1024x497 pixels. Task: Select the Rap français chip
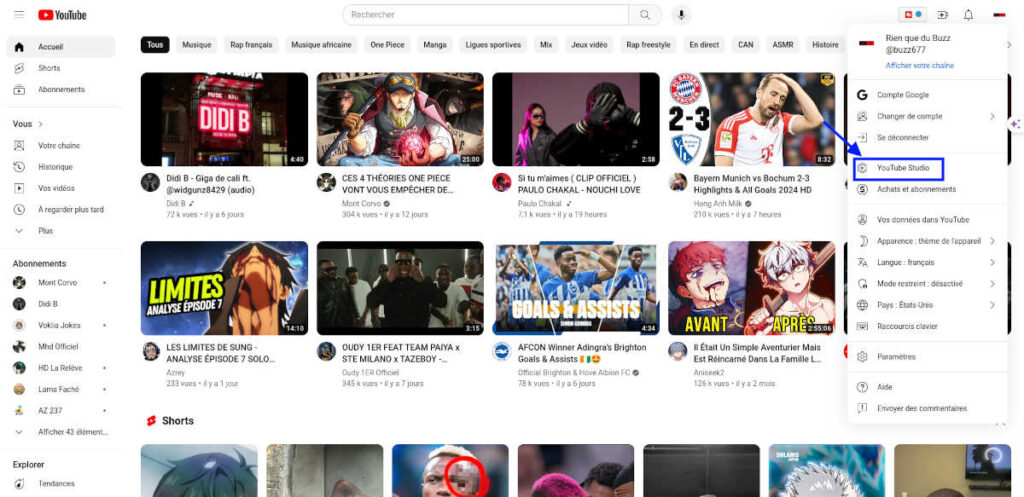tap(251, 45)
